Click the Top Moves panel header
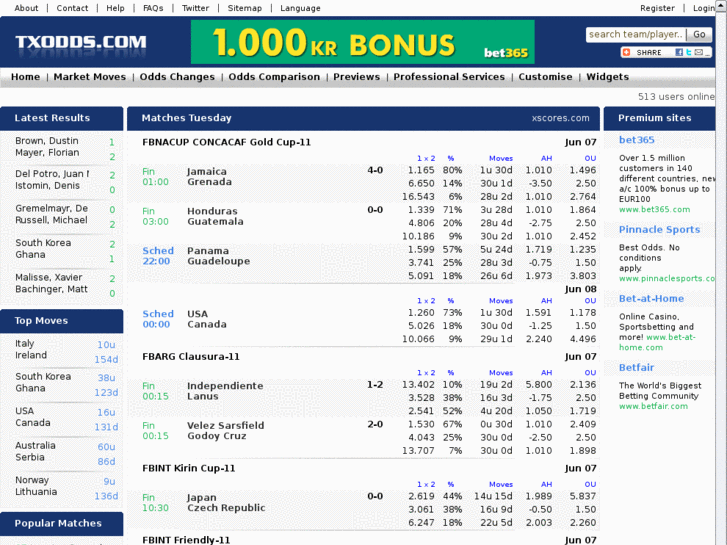The image size is (727, 545). (x=62, y=321)
